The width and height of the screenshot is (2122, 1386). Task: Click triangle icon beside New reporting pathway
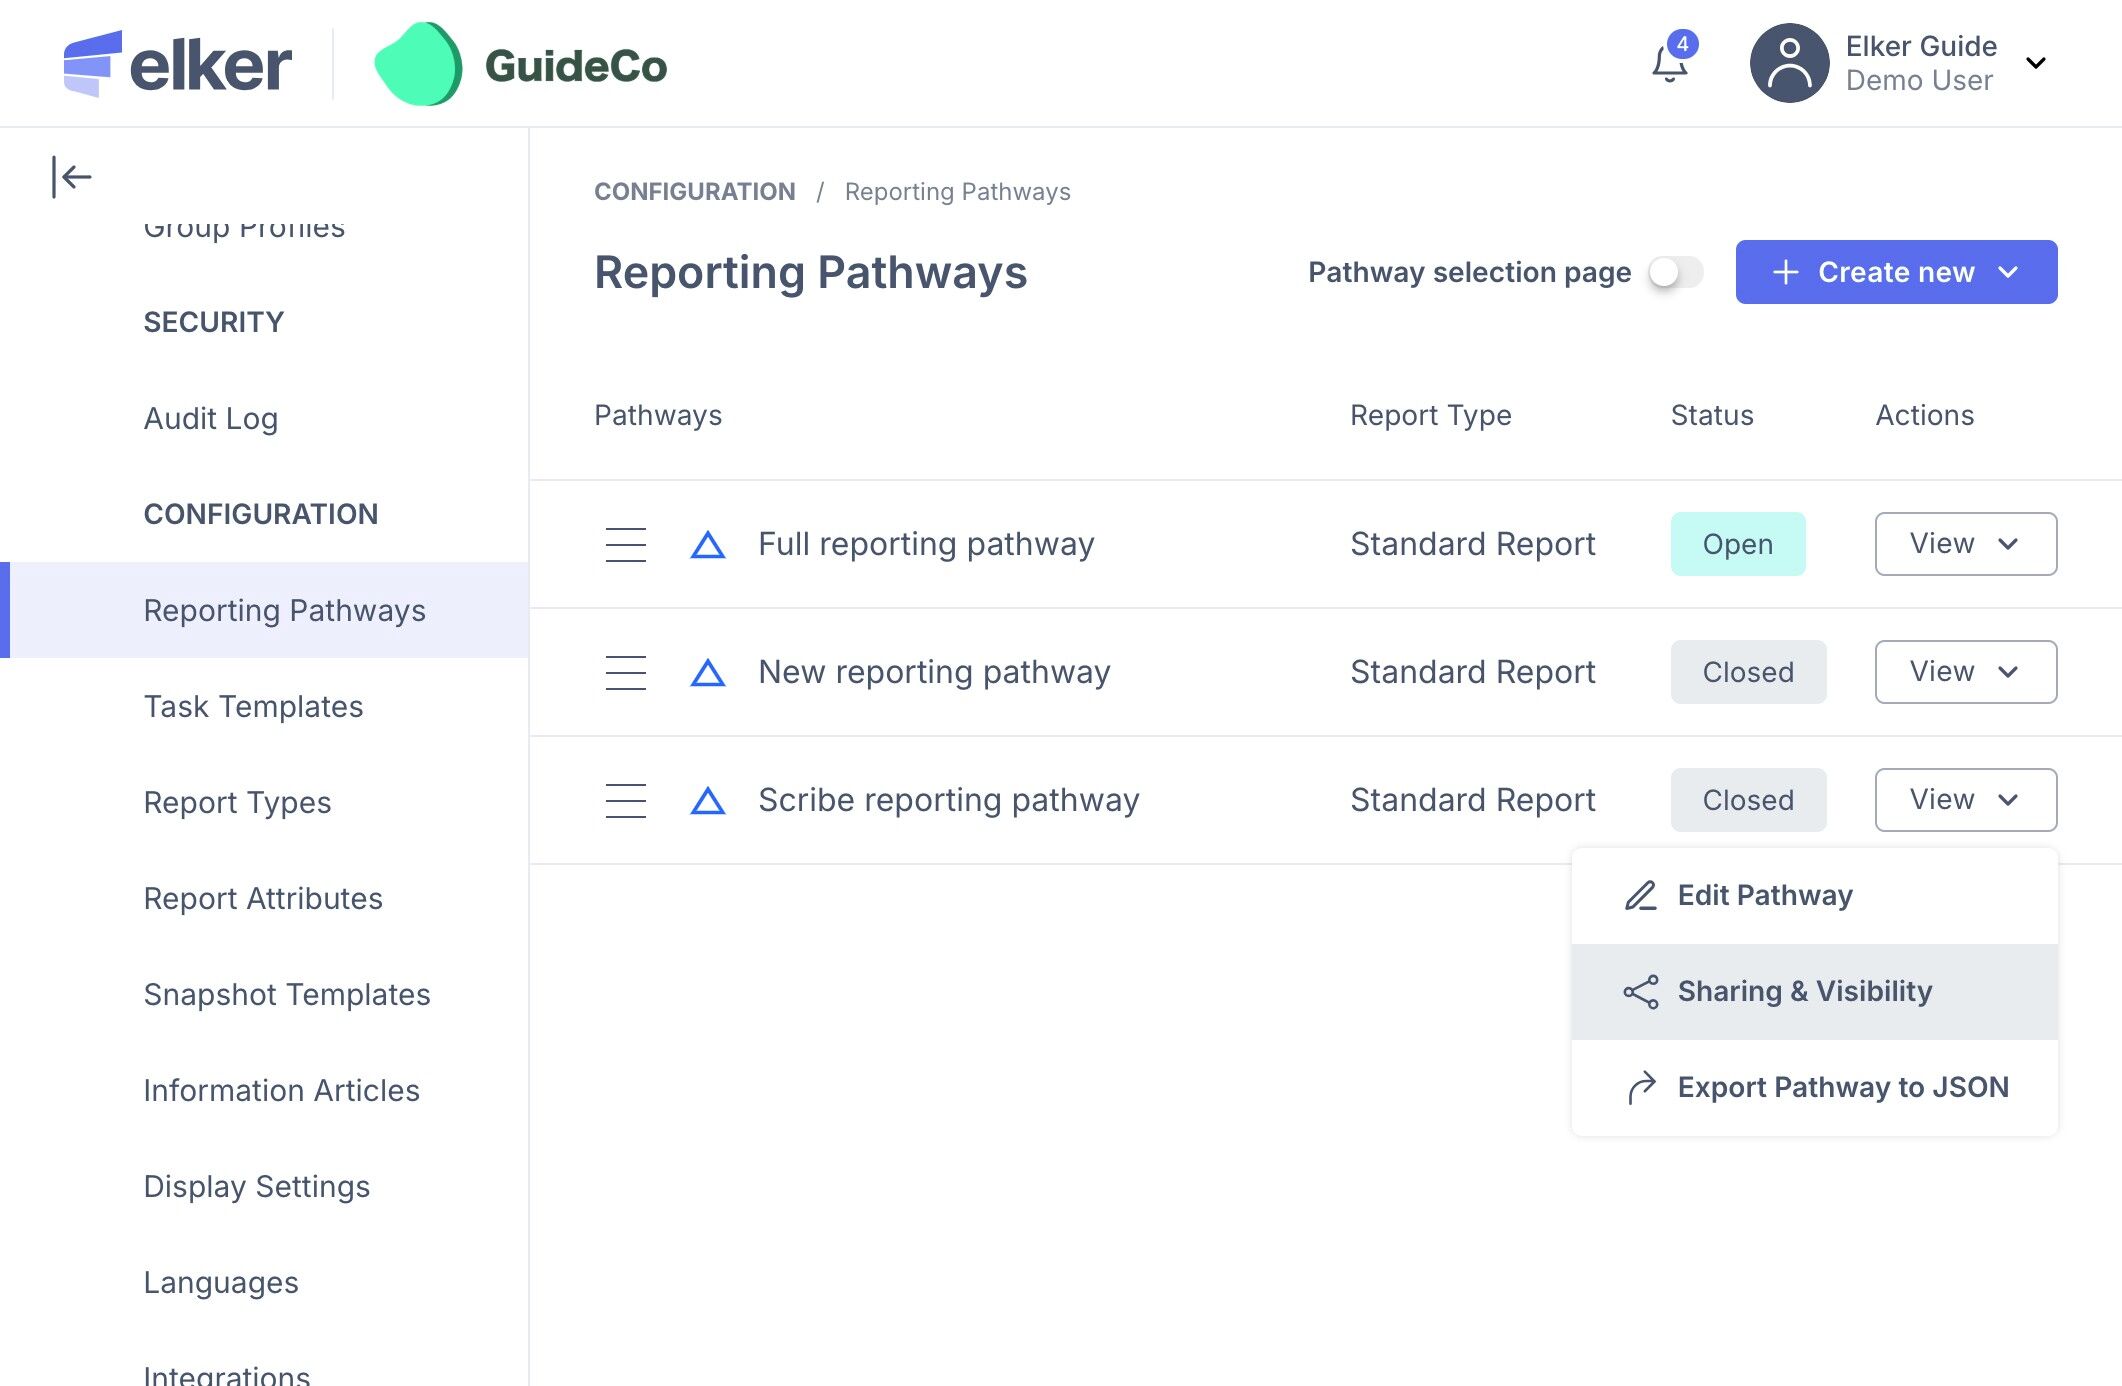click(707, 672)
